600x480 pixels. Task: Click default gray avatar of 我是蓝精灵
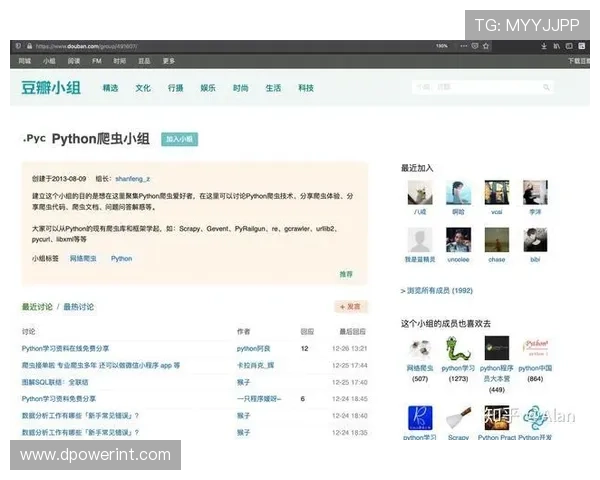420,240
